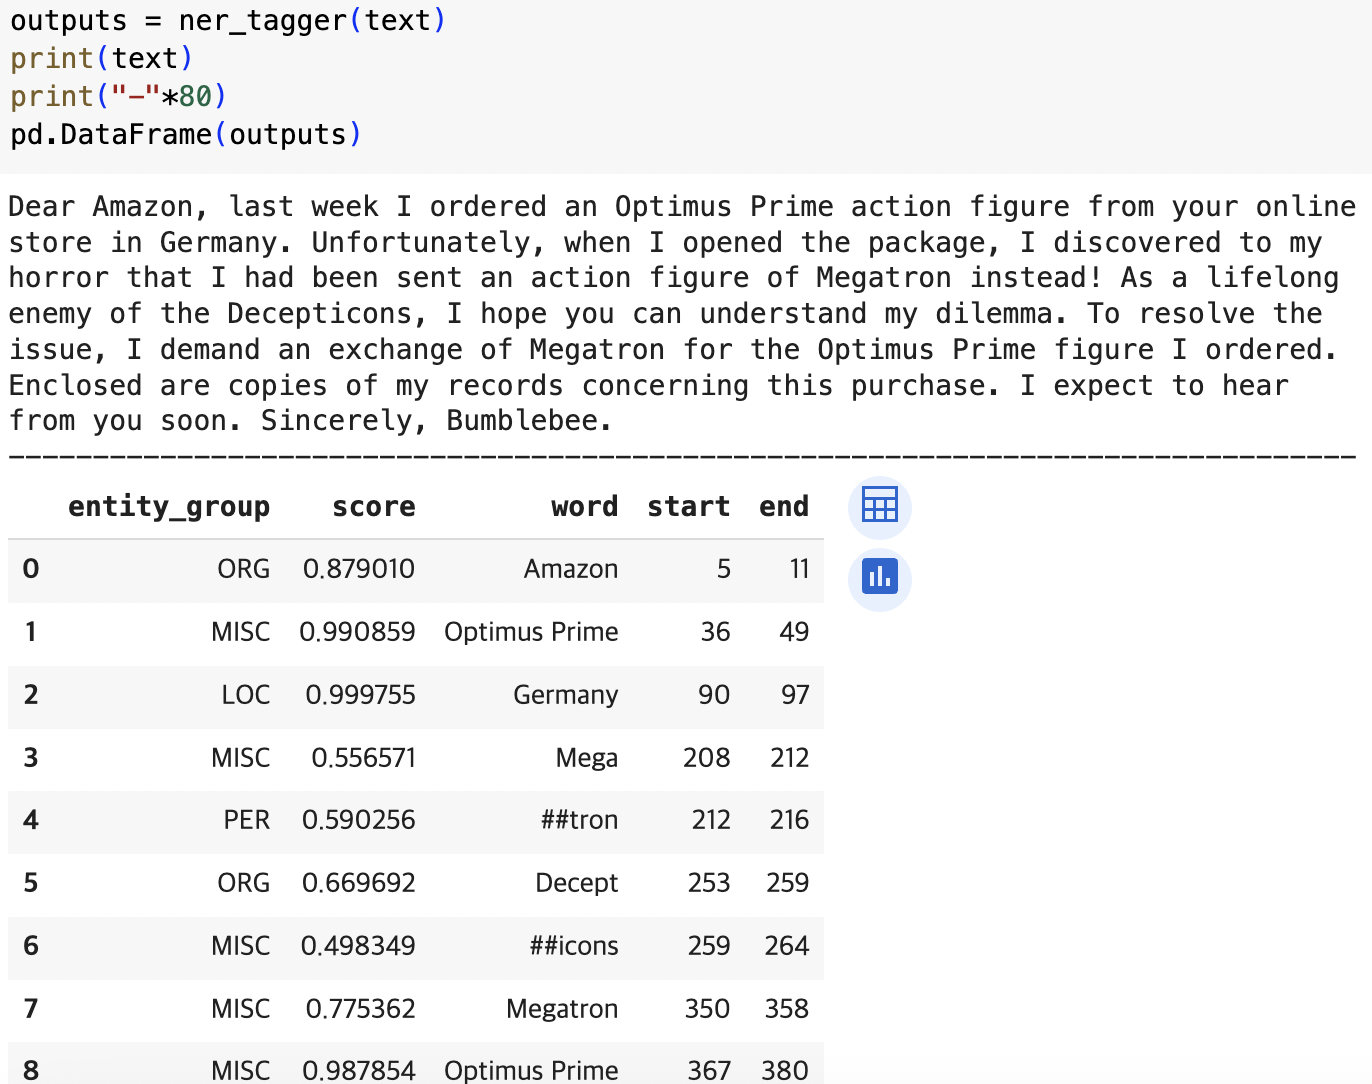Image resolution: width=1372 pixels, height=1084 pixels.
Task: Select Optimus Prime word in row 1
Action: tap(531, 632)
